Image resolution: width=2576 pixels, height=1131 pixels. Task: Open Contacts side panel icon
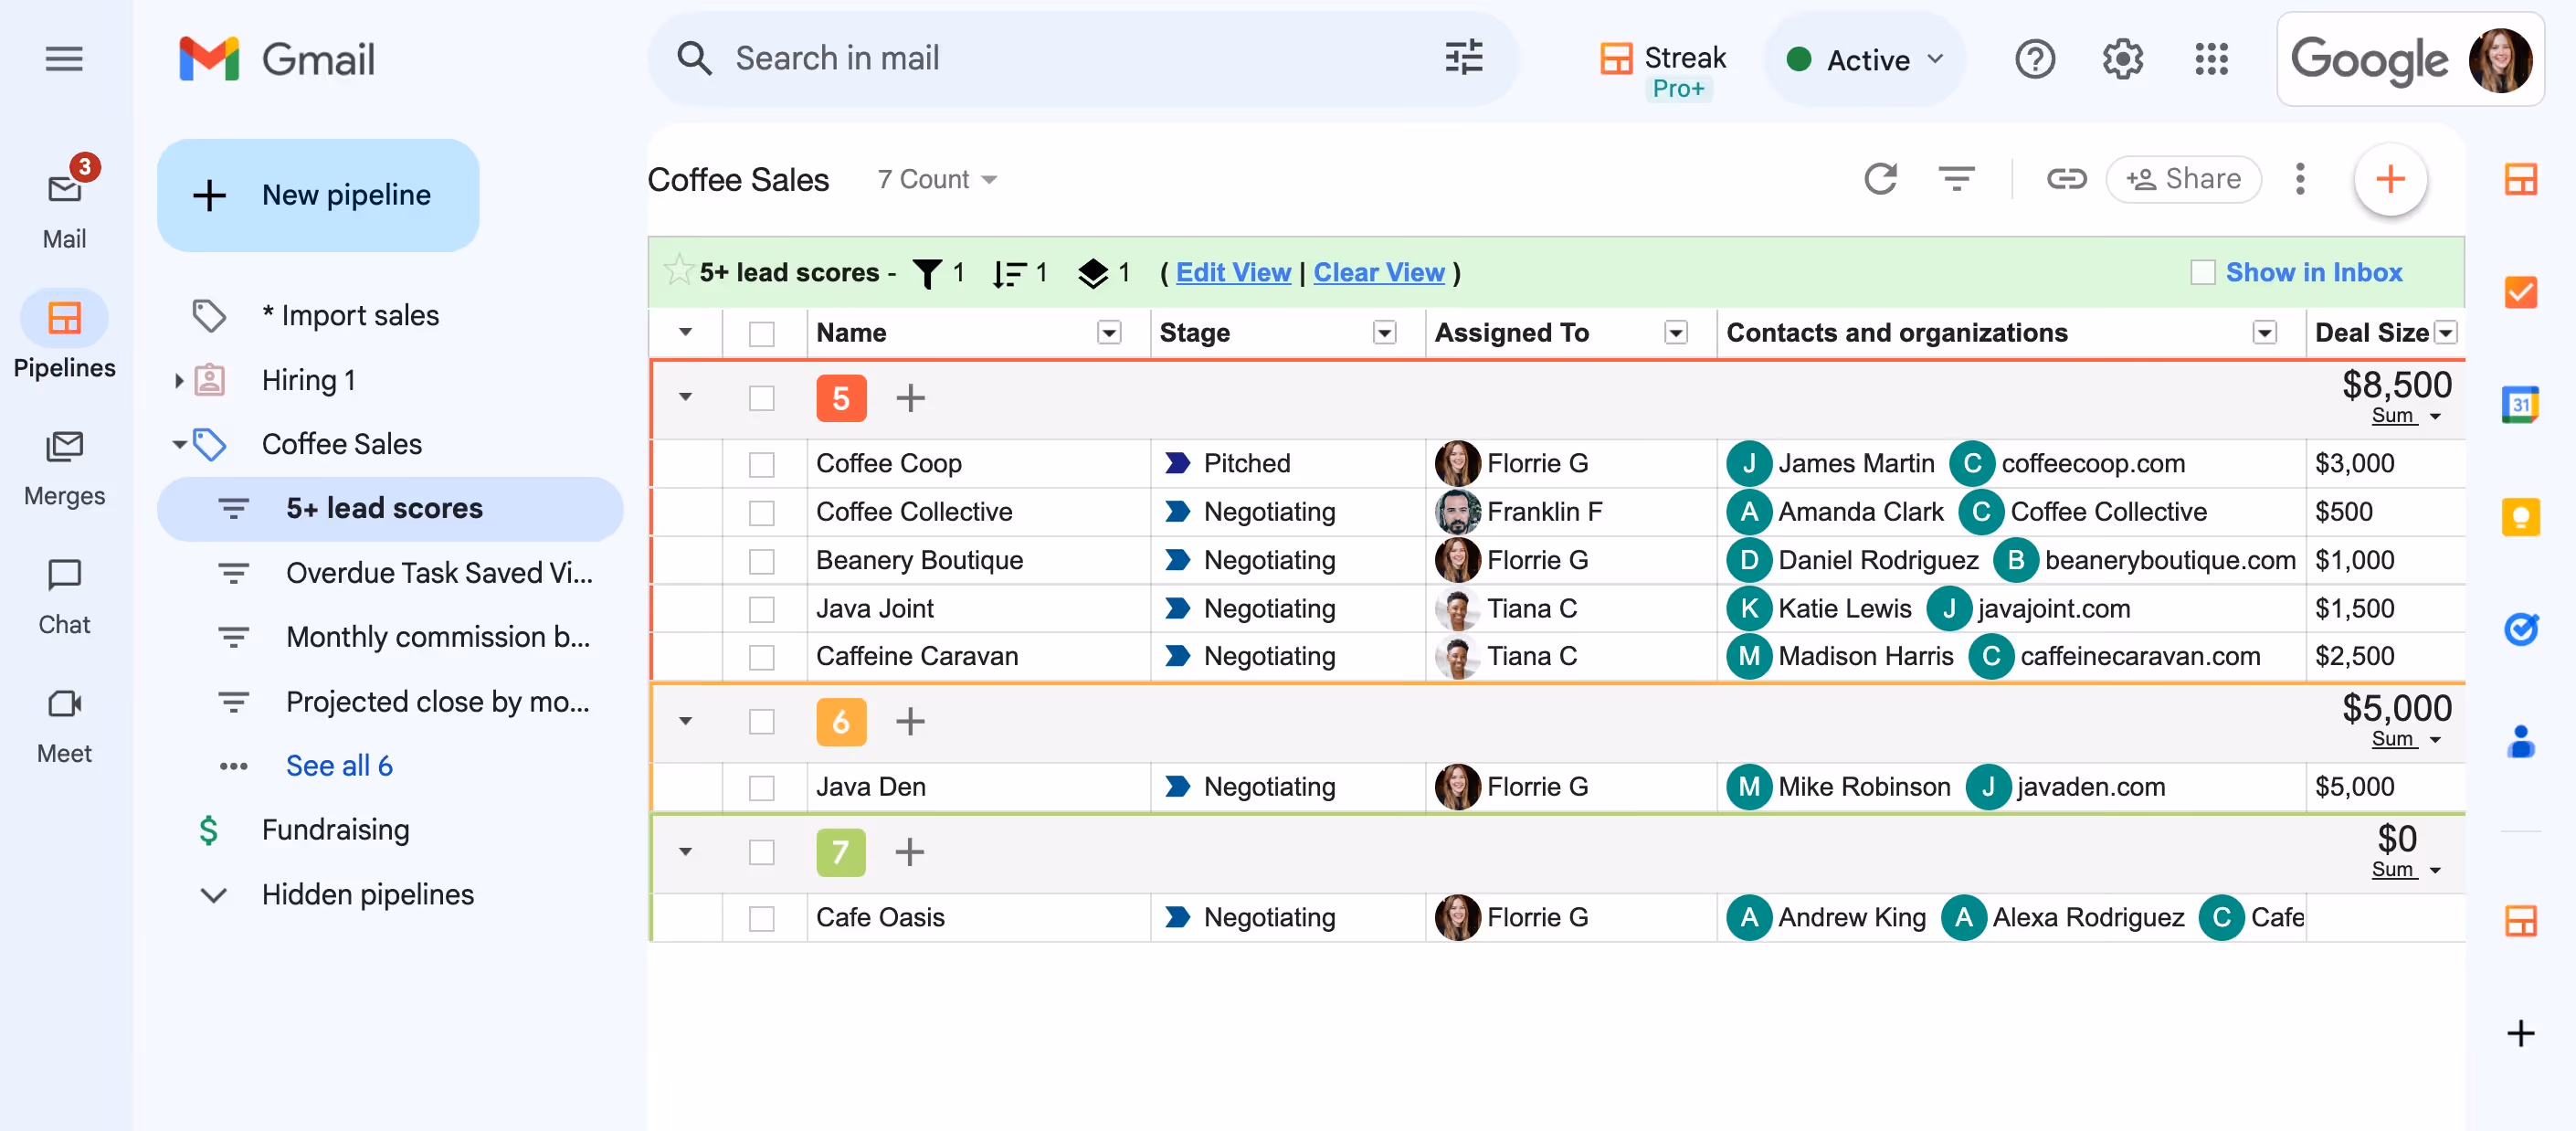pos(2520,742)
